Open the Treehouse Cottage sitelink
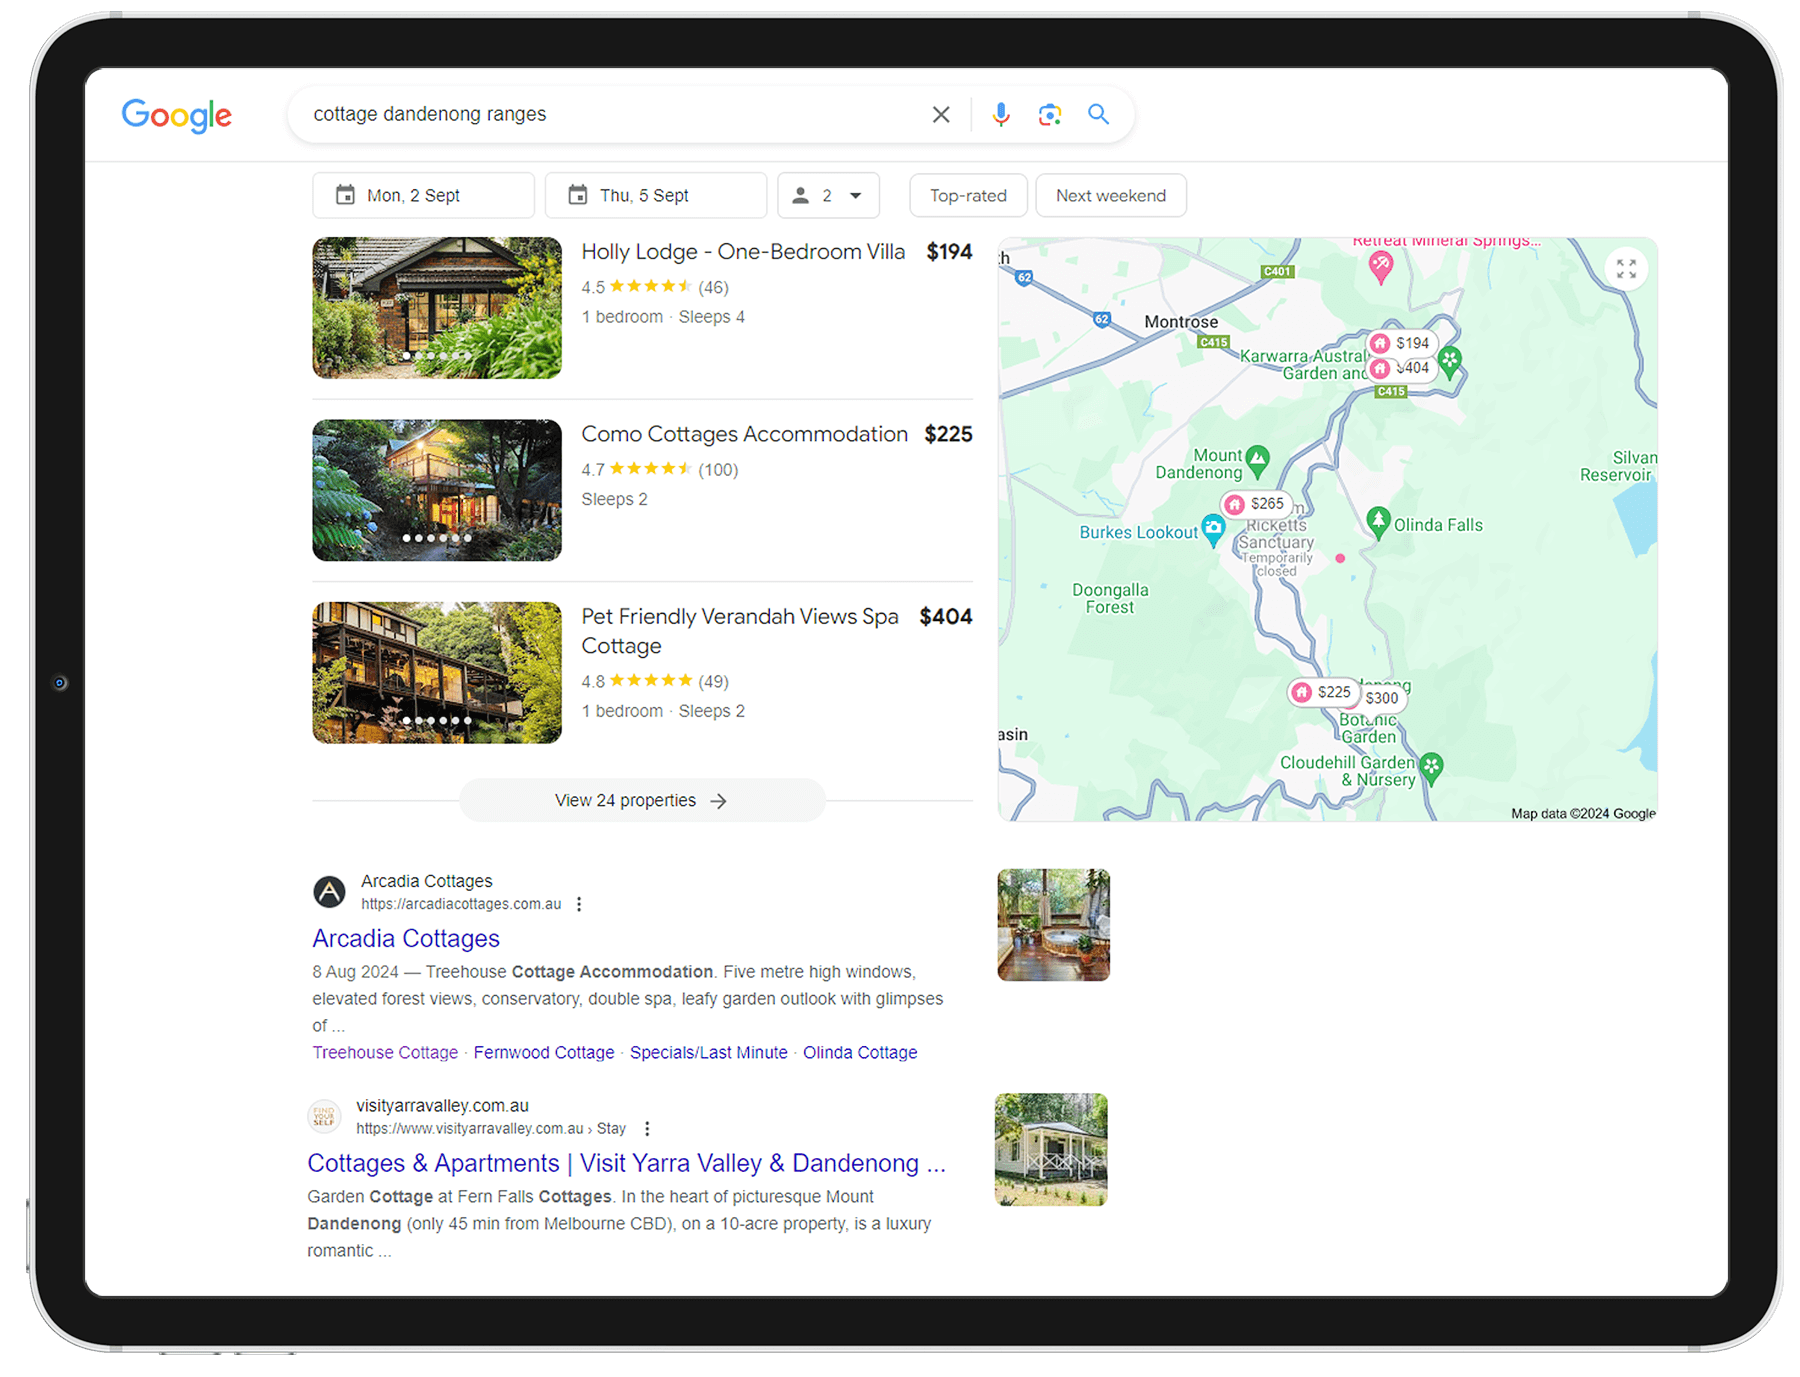Screen dimensions: 1800x1377 pyautogui.click(x=385, y=1052)
